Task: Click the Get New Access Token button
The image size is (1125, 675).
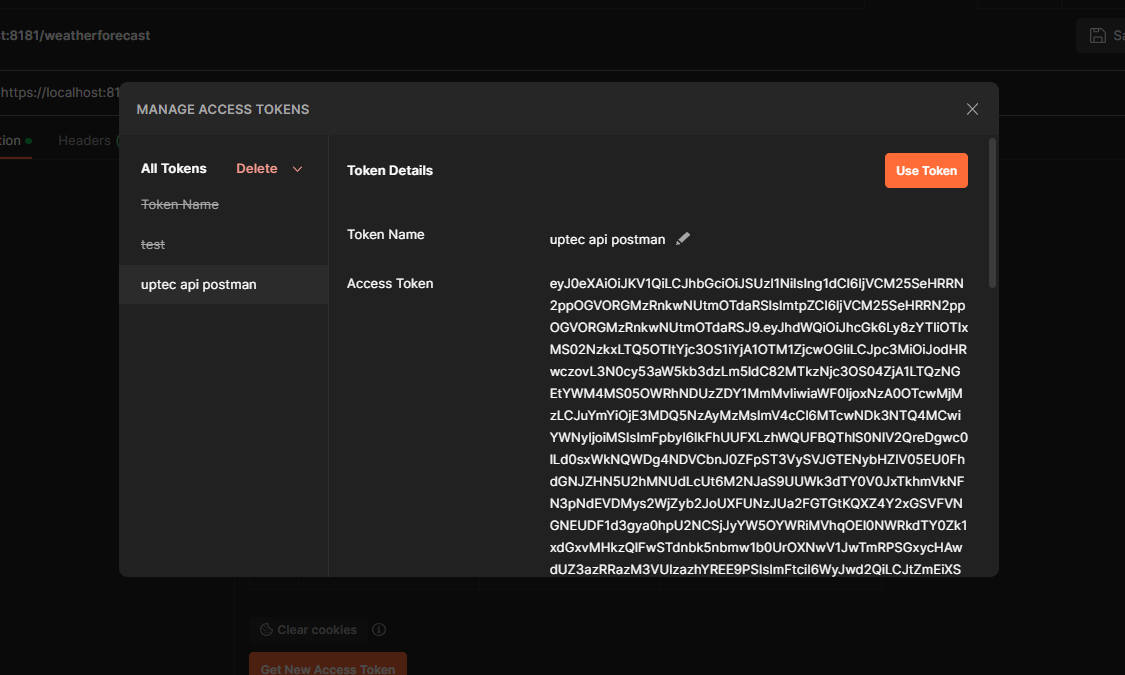Action: (x=327, y=667)
